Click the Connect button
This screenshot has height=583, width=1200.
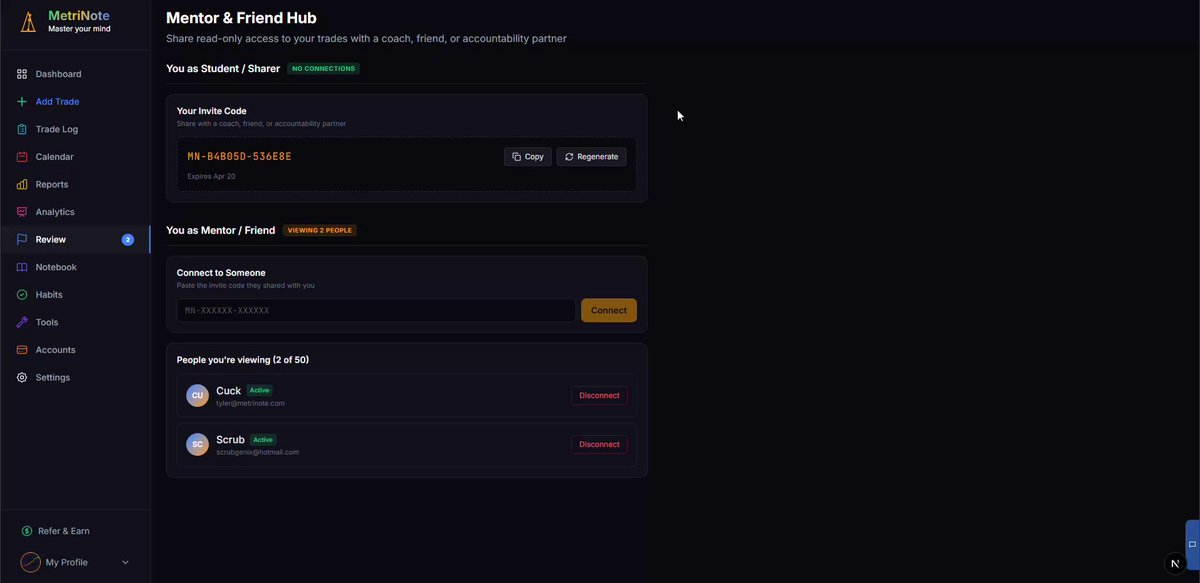point(608,310)
